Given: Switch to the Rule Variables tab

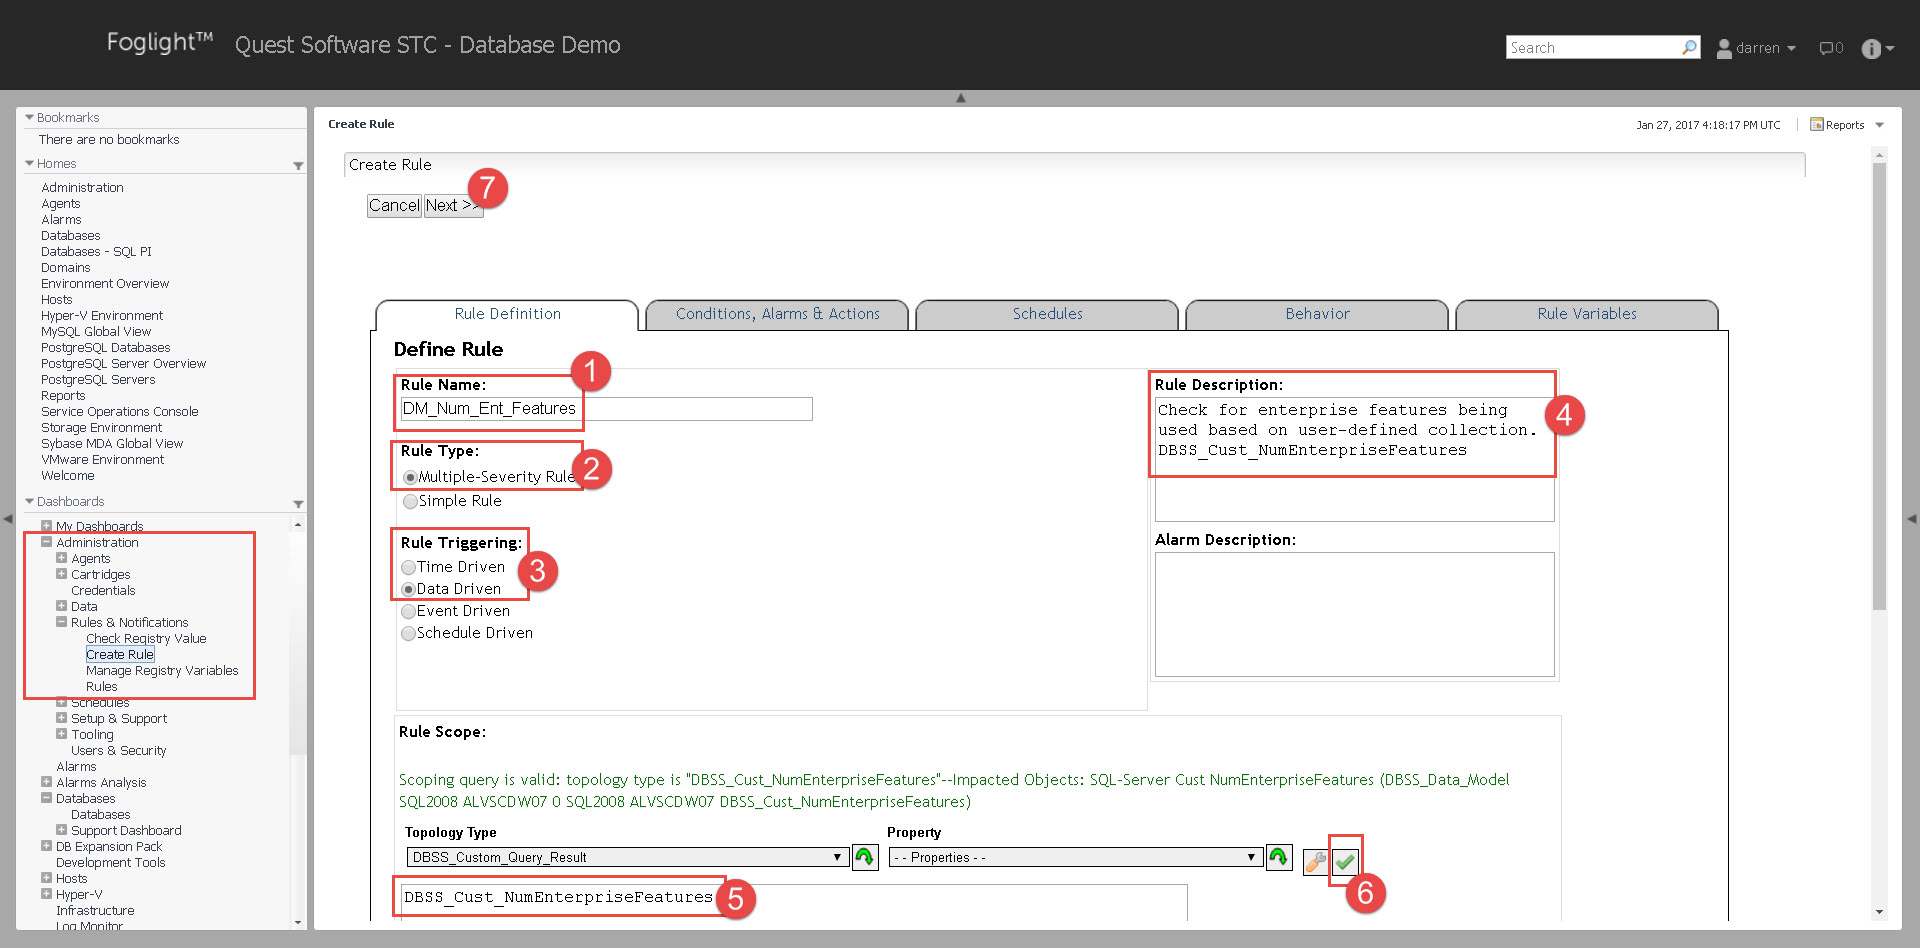Looking at the screenshot, I should point(1586,314).
